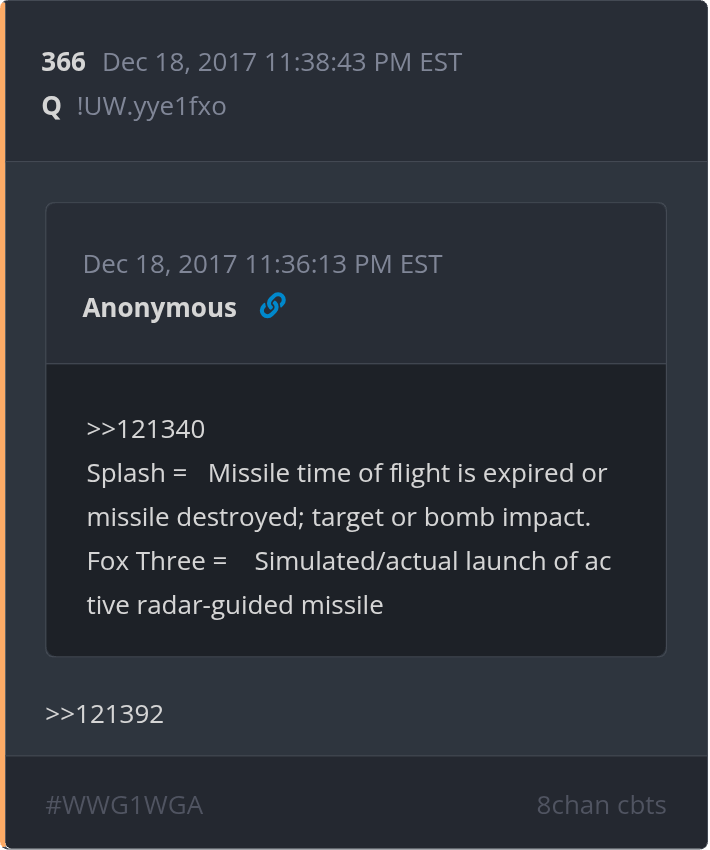Screen dimensions: 710x850
Task: Open the >>121392 post reference
Action: pyautogui.click(x=104, y=714)
